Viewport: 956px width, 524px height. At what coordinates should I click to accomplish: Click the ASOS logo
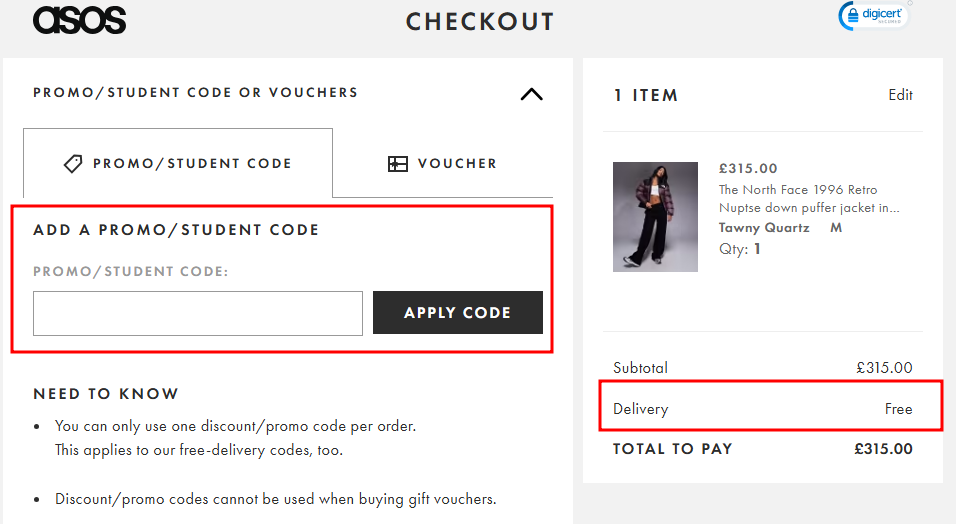79,20
